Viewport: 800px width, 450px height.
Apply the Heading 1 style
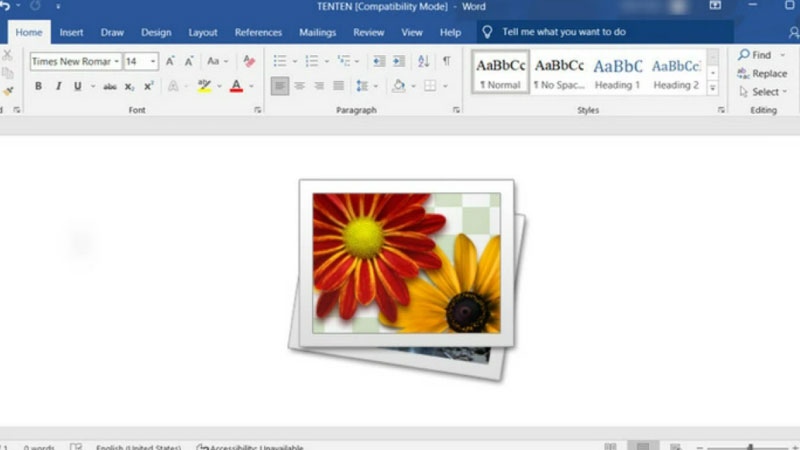618,72
